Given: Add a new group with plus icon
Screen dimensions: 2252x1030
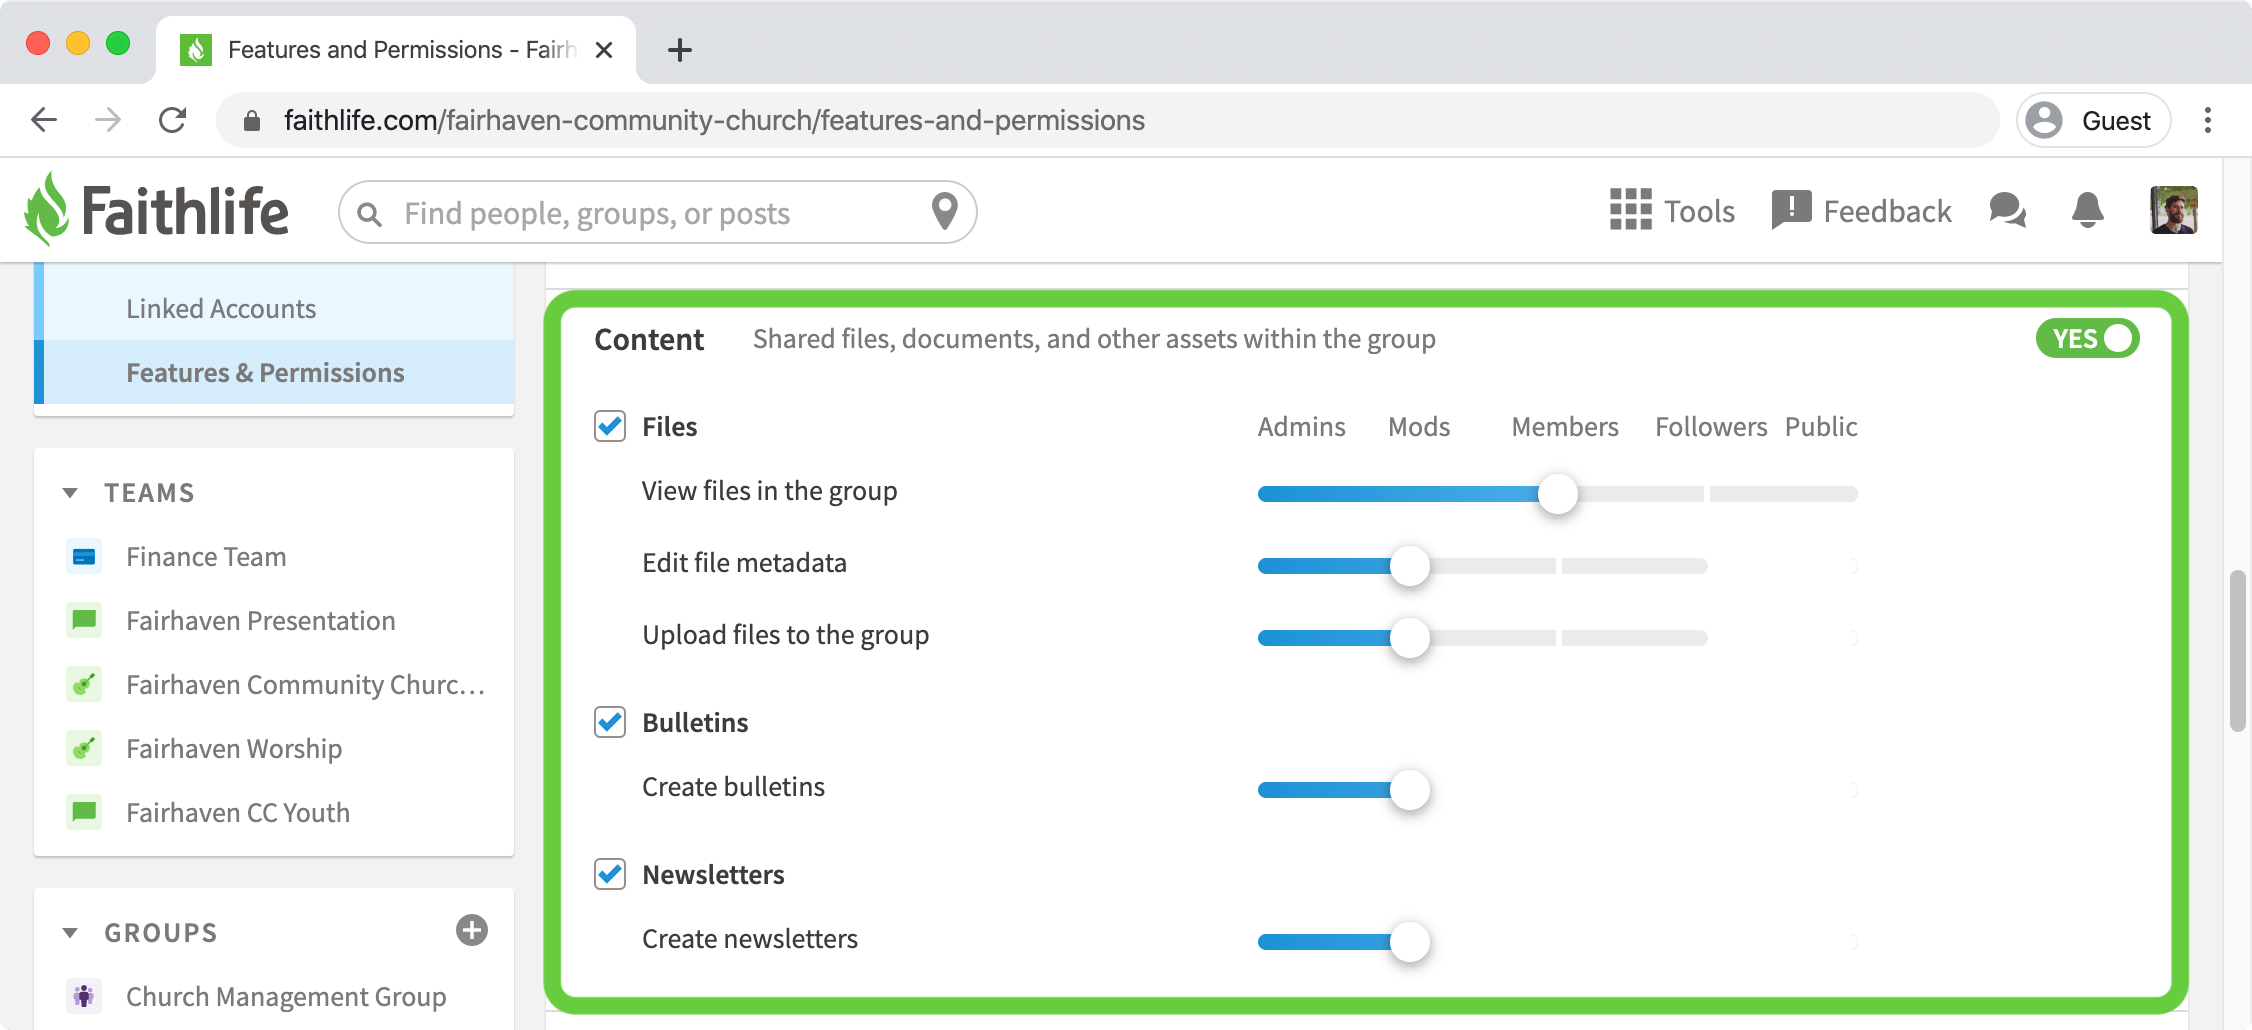Looking at the screenshot, I should [x=472, y=930].
